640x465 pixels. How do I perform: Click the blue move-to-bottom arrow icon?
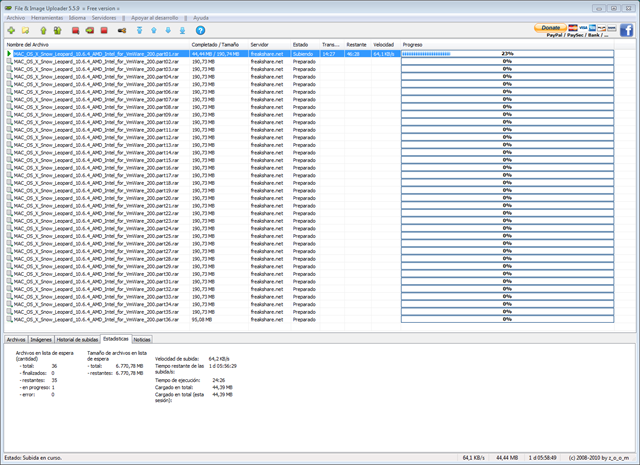click(x=182, y=30)
